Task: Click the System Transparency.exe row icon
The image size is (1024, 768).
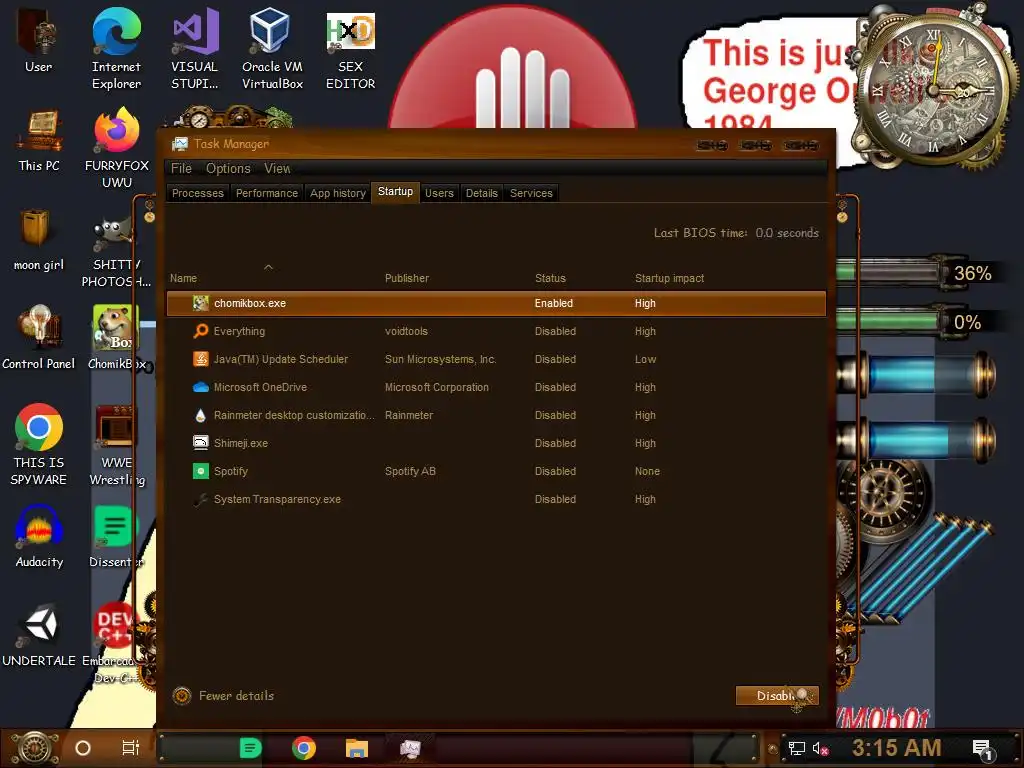Action: 200,499
